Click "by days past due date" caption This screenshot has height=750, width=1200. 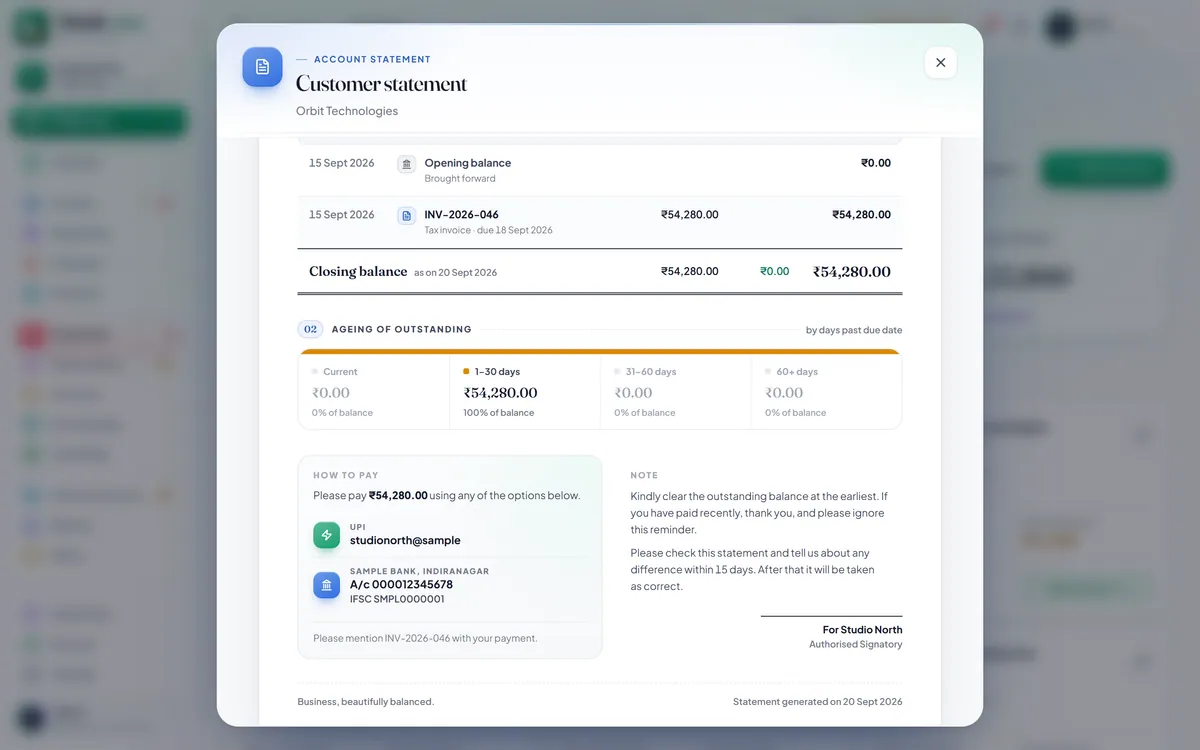(854, 330)
